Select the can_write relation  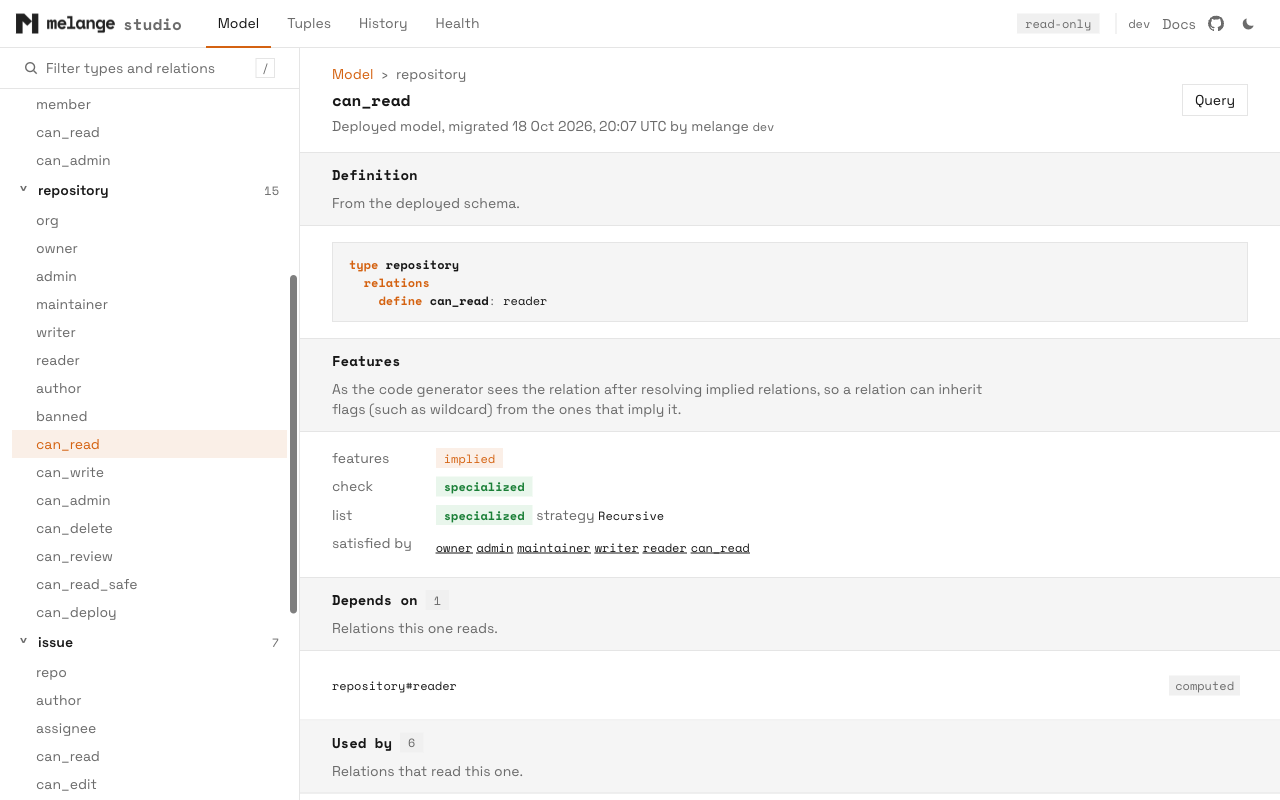click(150, 472)
